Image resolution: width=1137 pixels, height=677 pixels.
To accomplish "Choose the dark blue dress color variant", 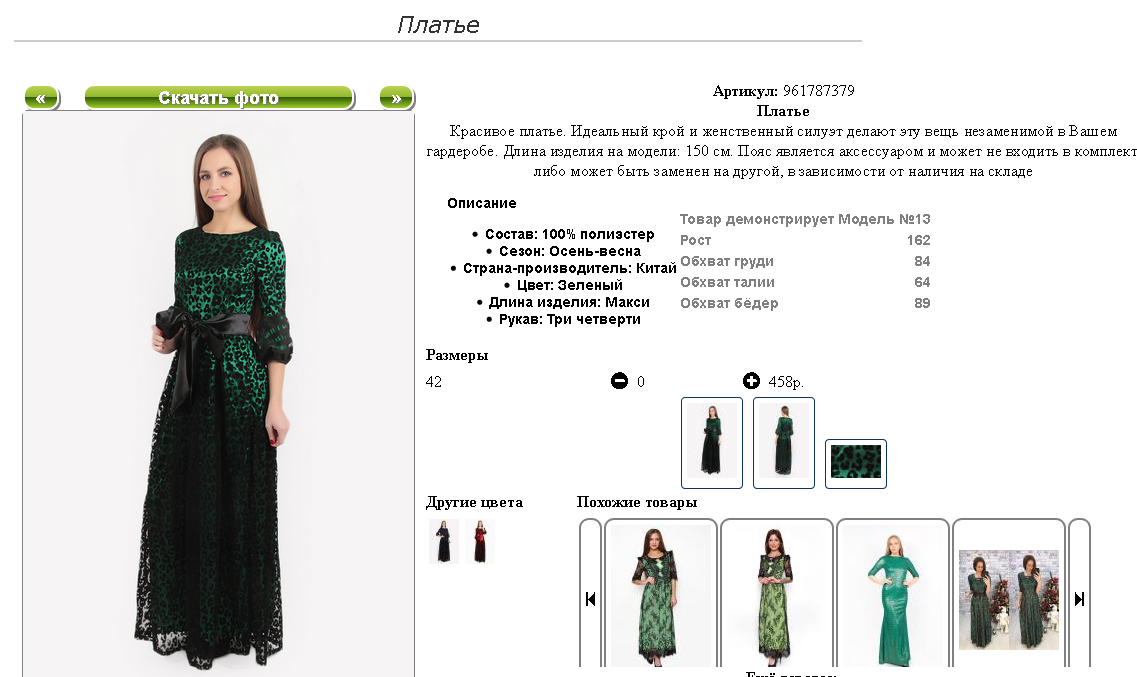I will coord(444,541).
